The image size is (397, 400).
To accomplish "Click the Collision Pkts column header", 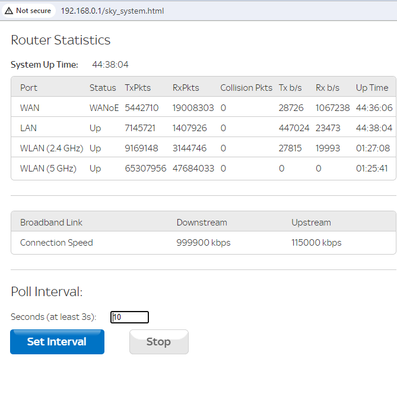I will point(246,88).
